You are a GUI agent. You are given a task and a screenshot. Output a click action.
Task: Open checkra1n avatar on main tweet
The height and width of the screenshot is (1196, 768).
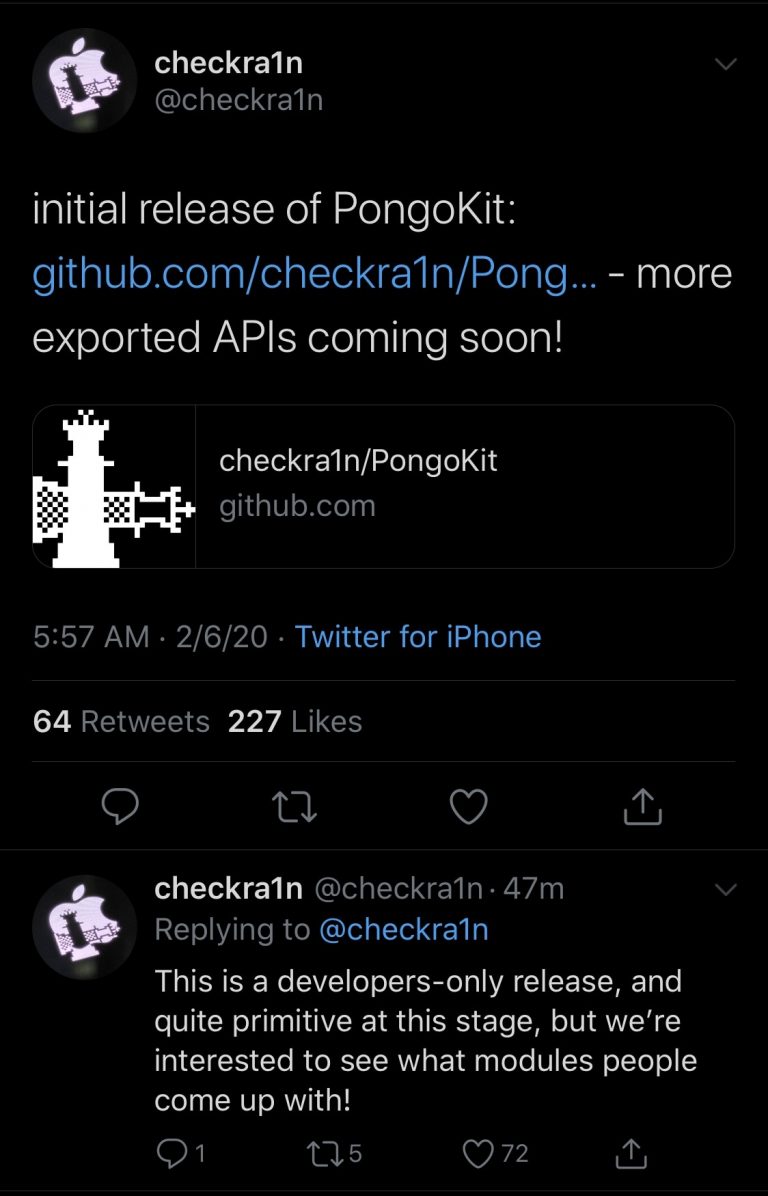click(x=83, y=82)
